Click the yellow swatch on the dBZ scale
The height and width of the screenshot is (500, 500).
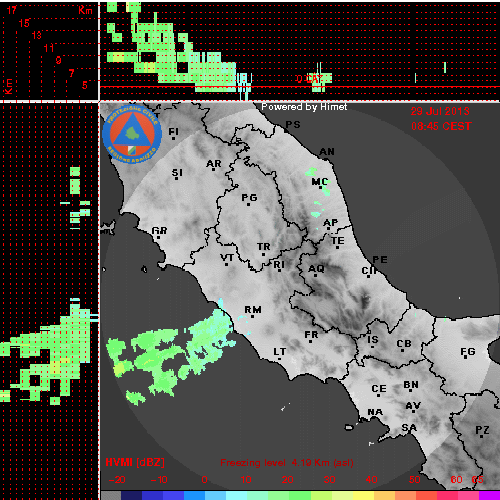tap(364, 495)
